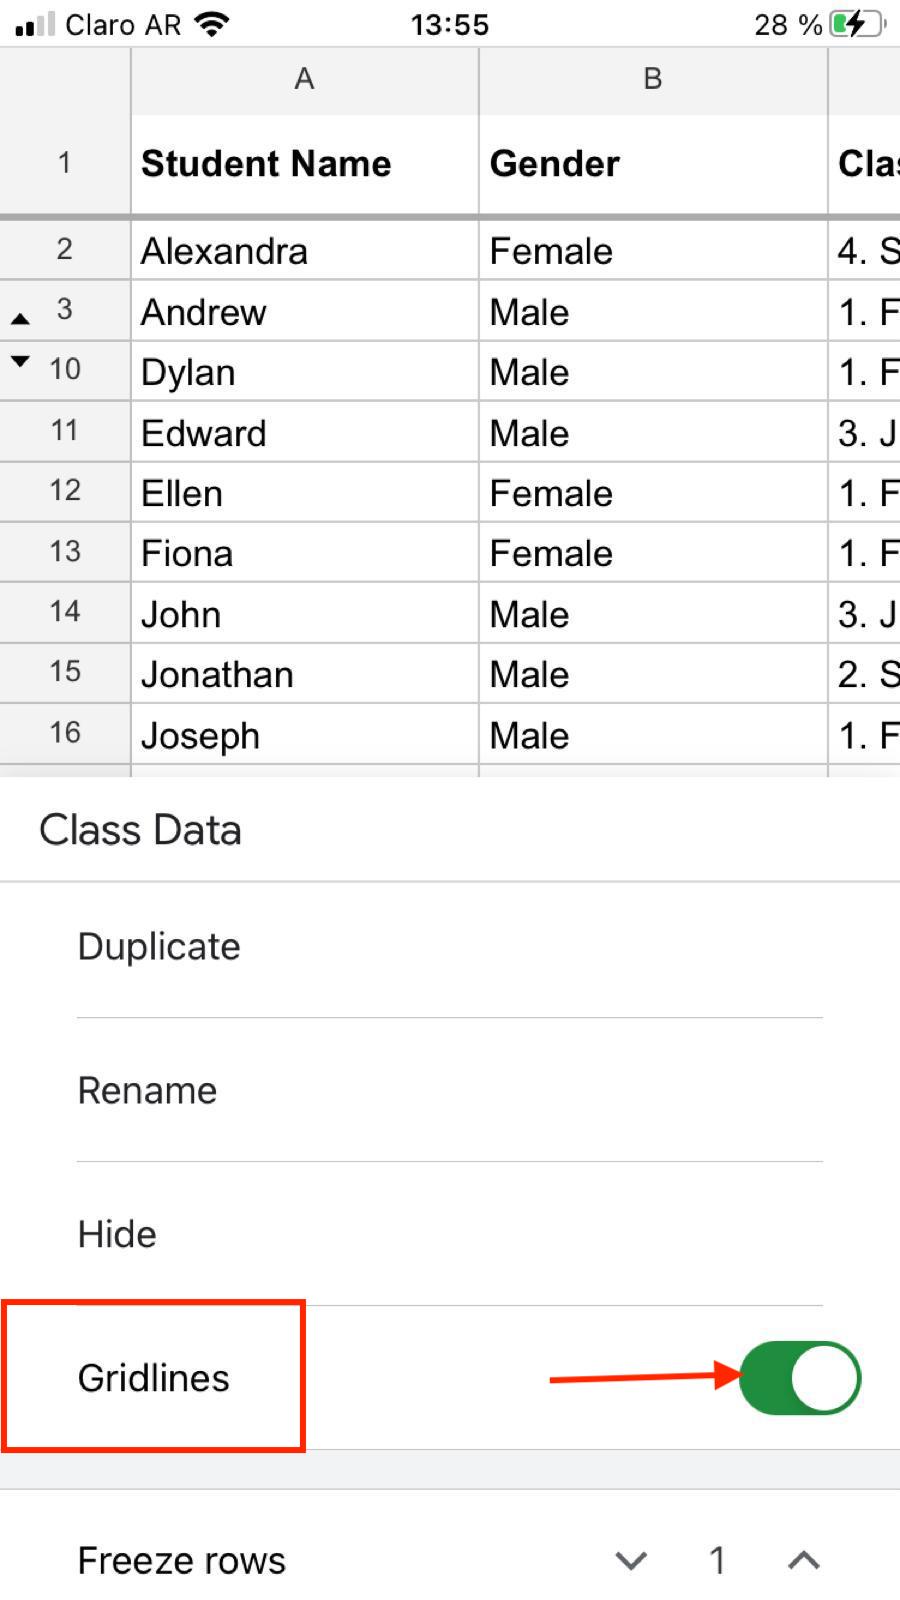Select Hide to hide the sheet
Screen dimensions: 900x1600
pyautogui.click(x=116, y=1234)
